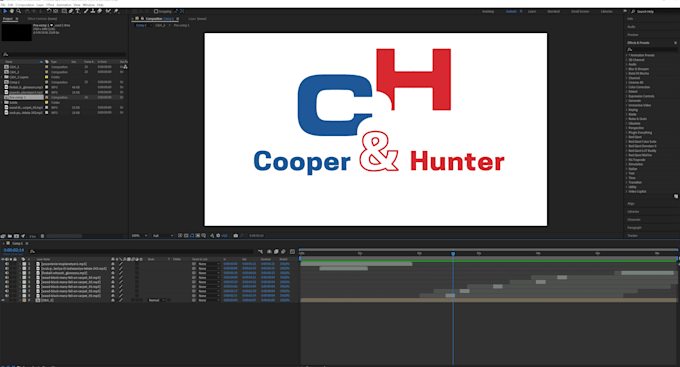This screenshot has height=367, width=680.
Task: Select the Hand tool
Action: click(x=12, y=11)
